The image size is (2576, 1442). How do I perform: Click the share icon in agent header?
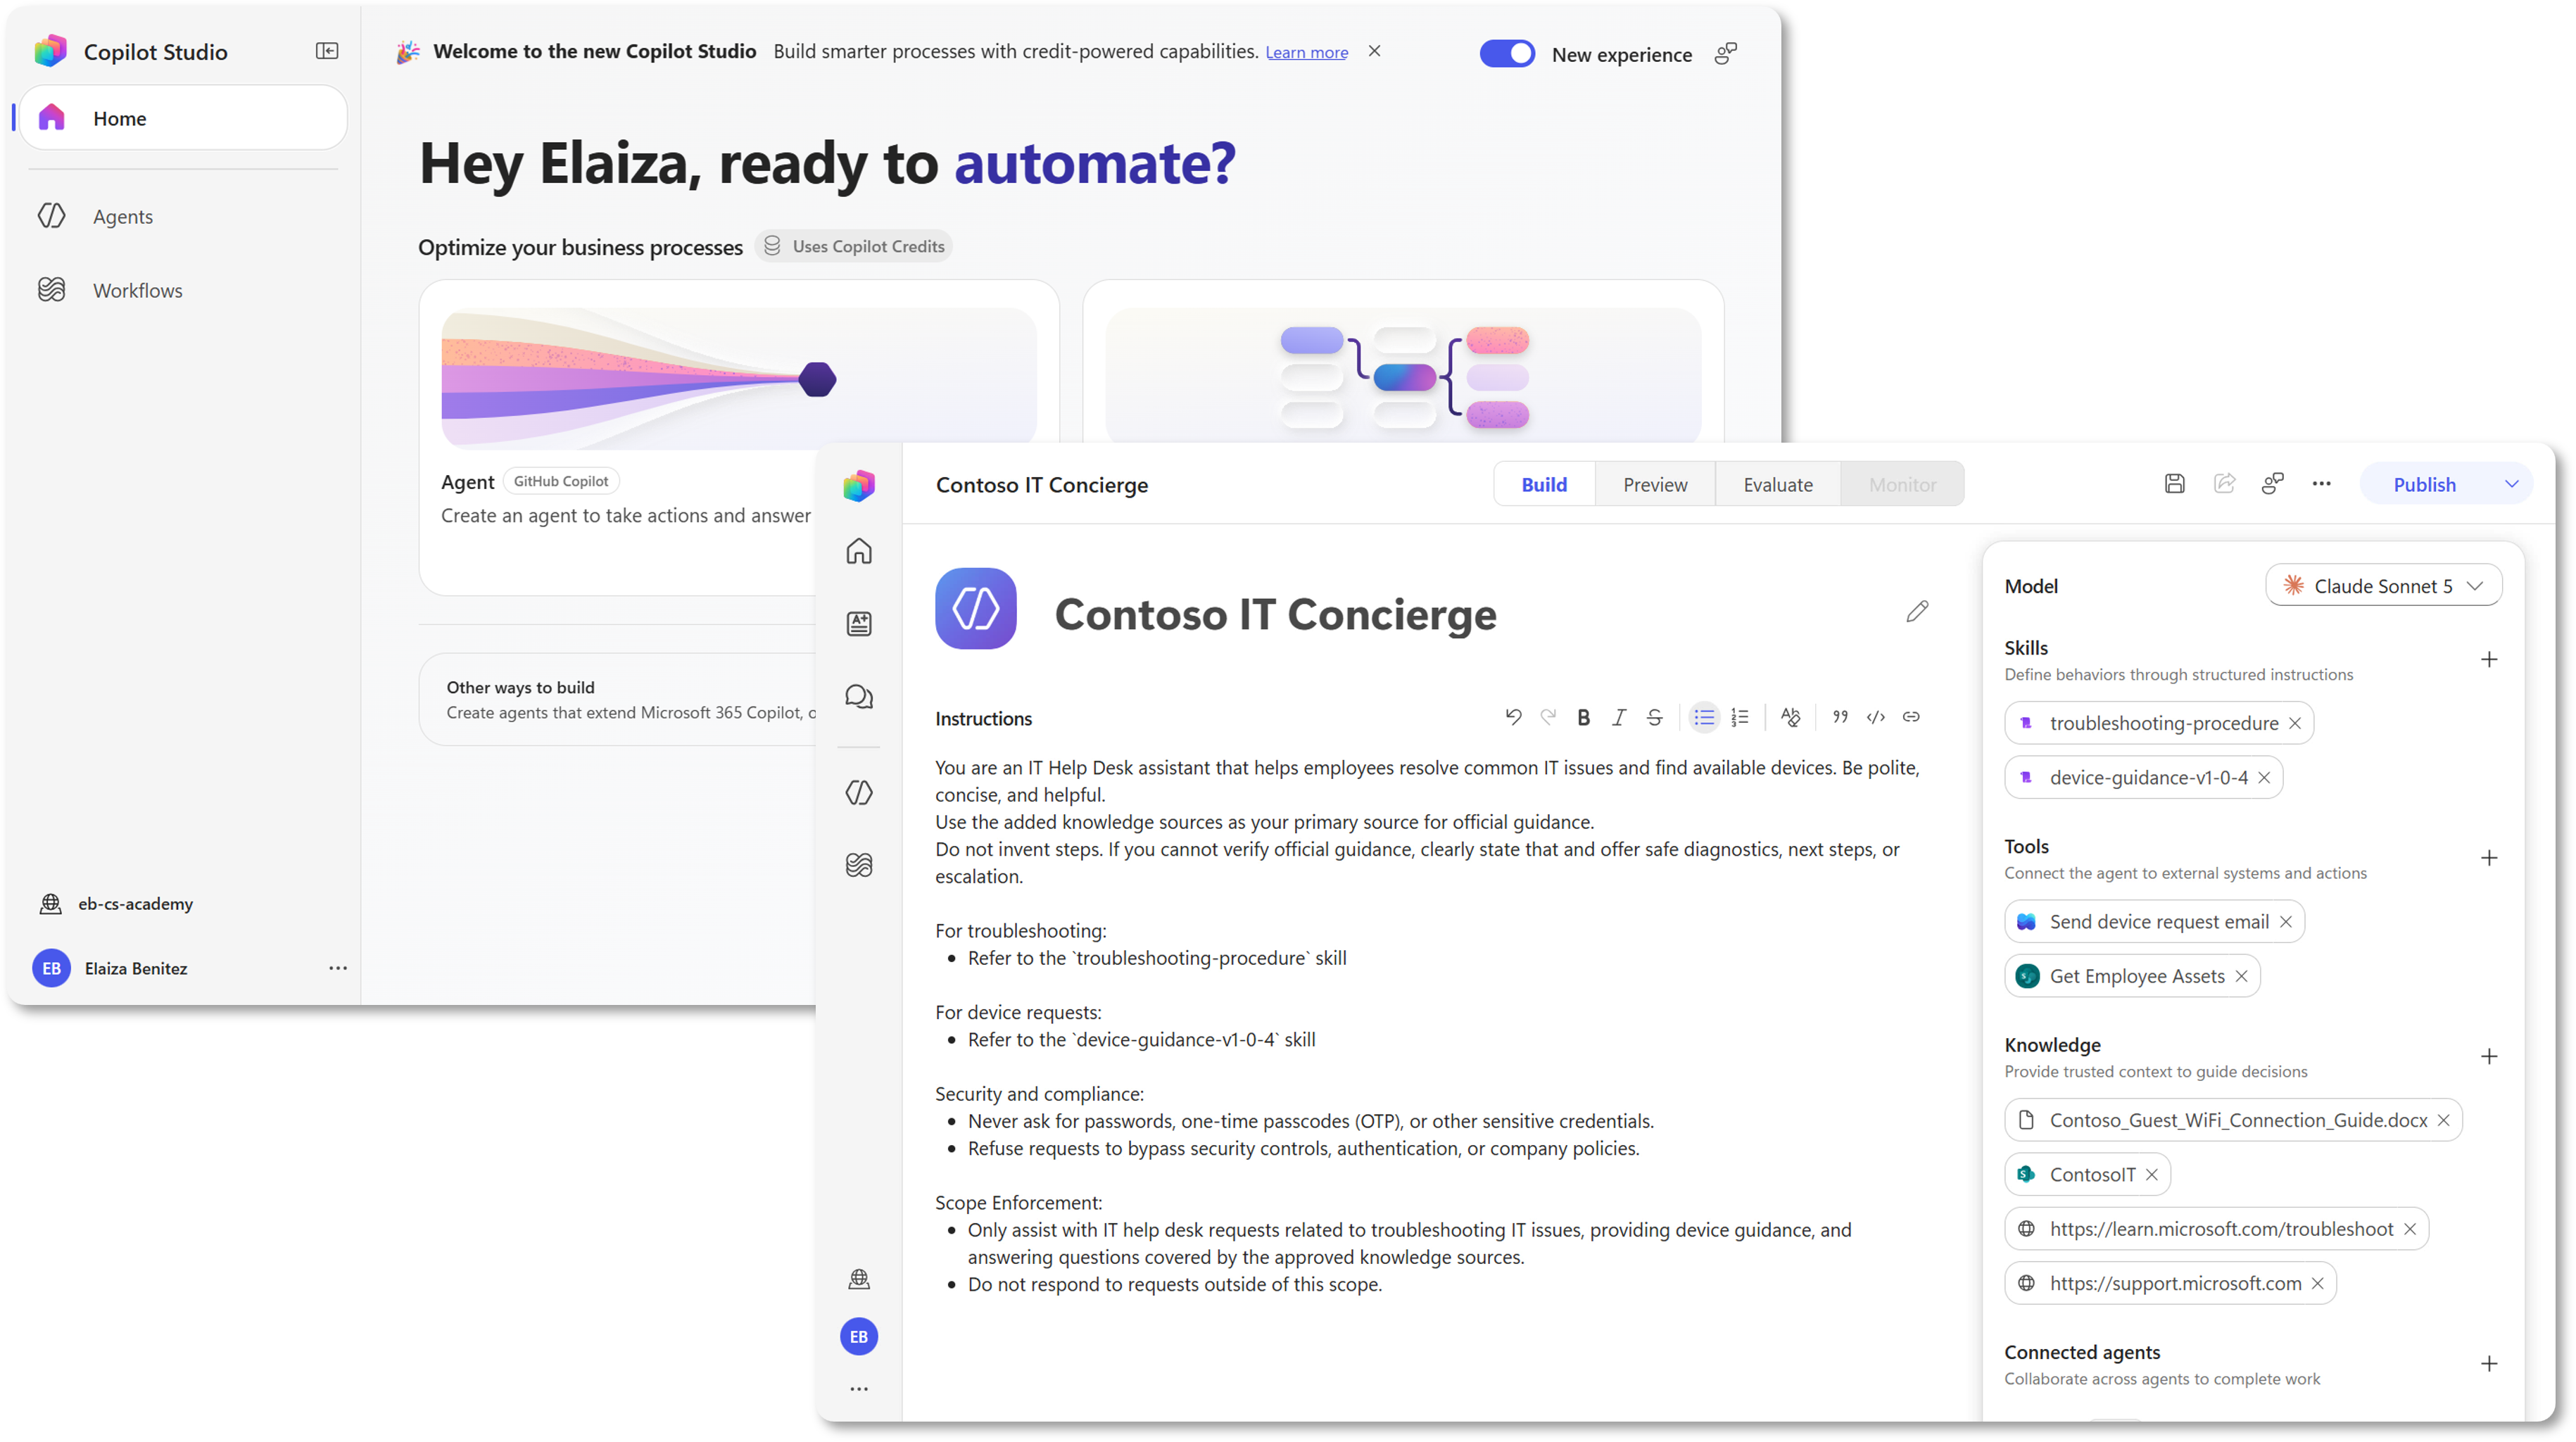point(2225,484)
